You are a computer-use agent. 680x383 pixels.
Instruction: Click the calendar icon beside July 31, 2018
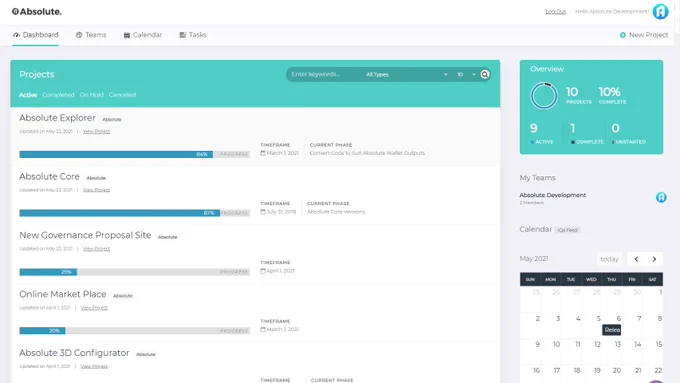[x=263, y=212]
